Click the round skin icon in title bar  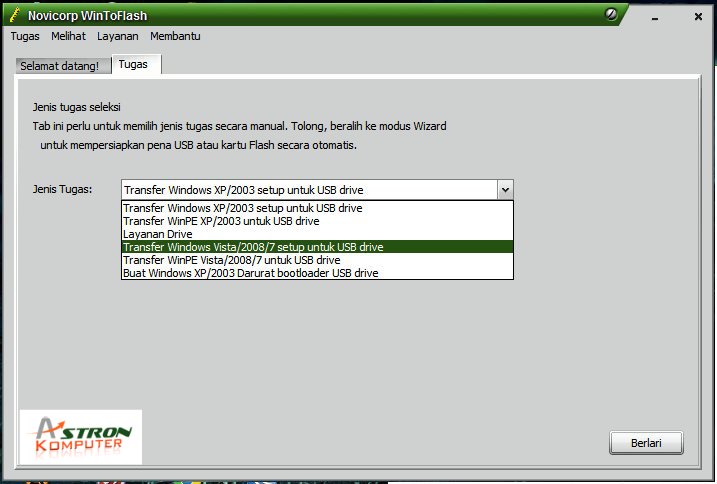pos(610,14)
